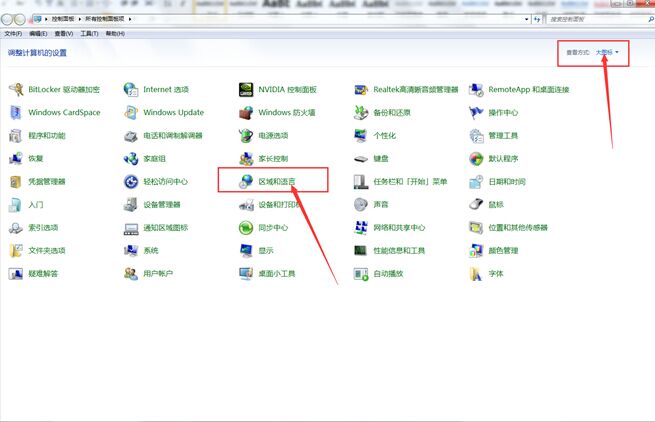Expand the 大图标 view-by dropdown

coord(607,52)
